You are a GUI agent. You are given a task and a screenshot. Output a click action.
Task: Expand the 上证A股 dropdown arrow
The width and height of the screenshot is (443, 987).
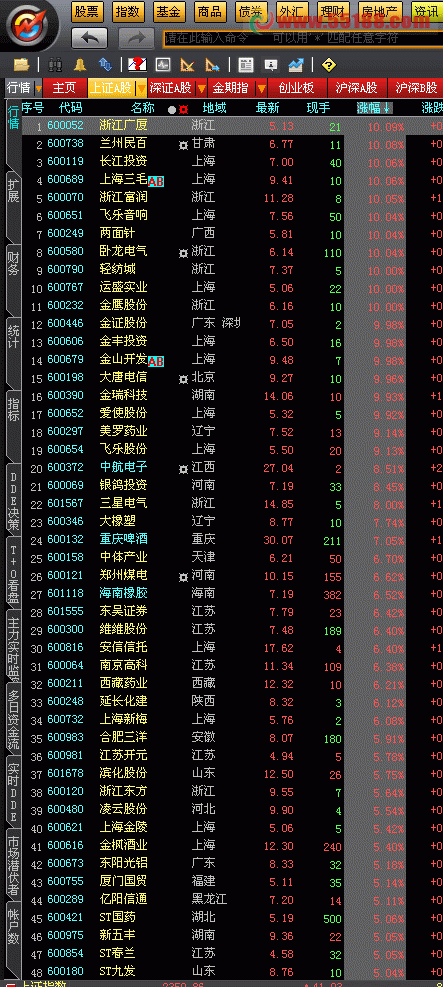[x=142, y=88]
